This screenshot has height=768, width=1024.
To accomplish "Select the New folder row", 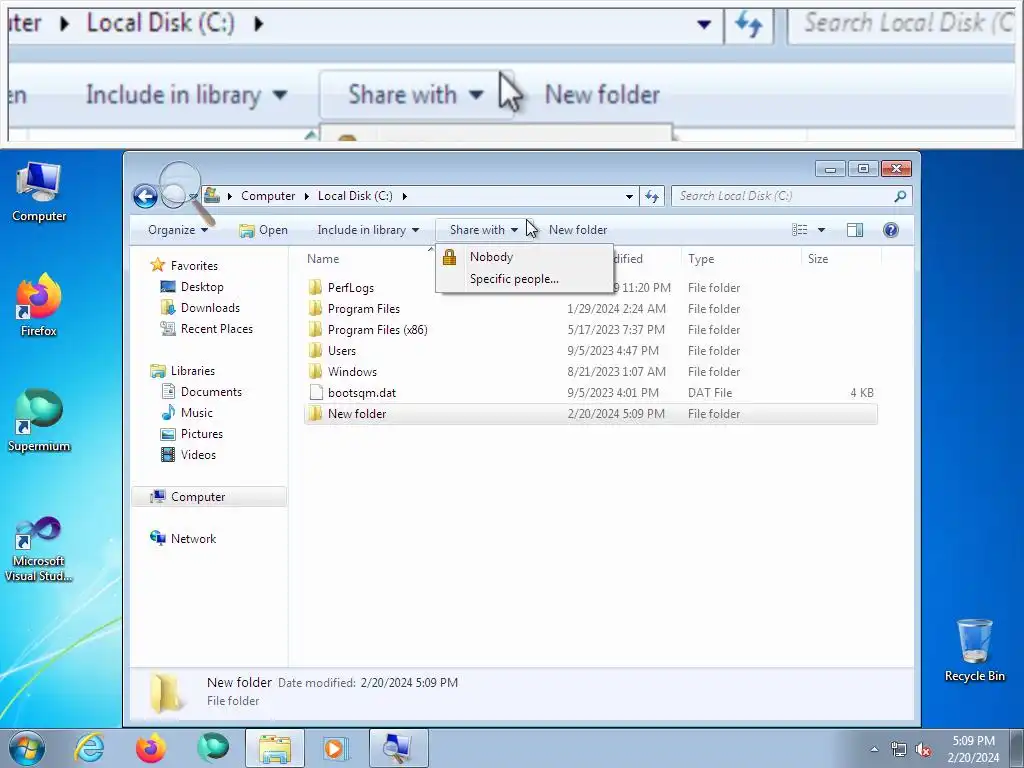I will [590, 413].
